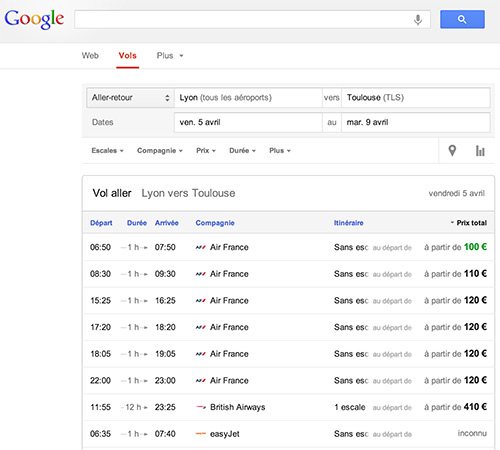
Task: Click the 12 h duration on British Airways row
Action: (133, 407)
